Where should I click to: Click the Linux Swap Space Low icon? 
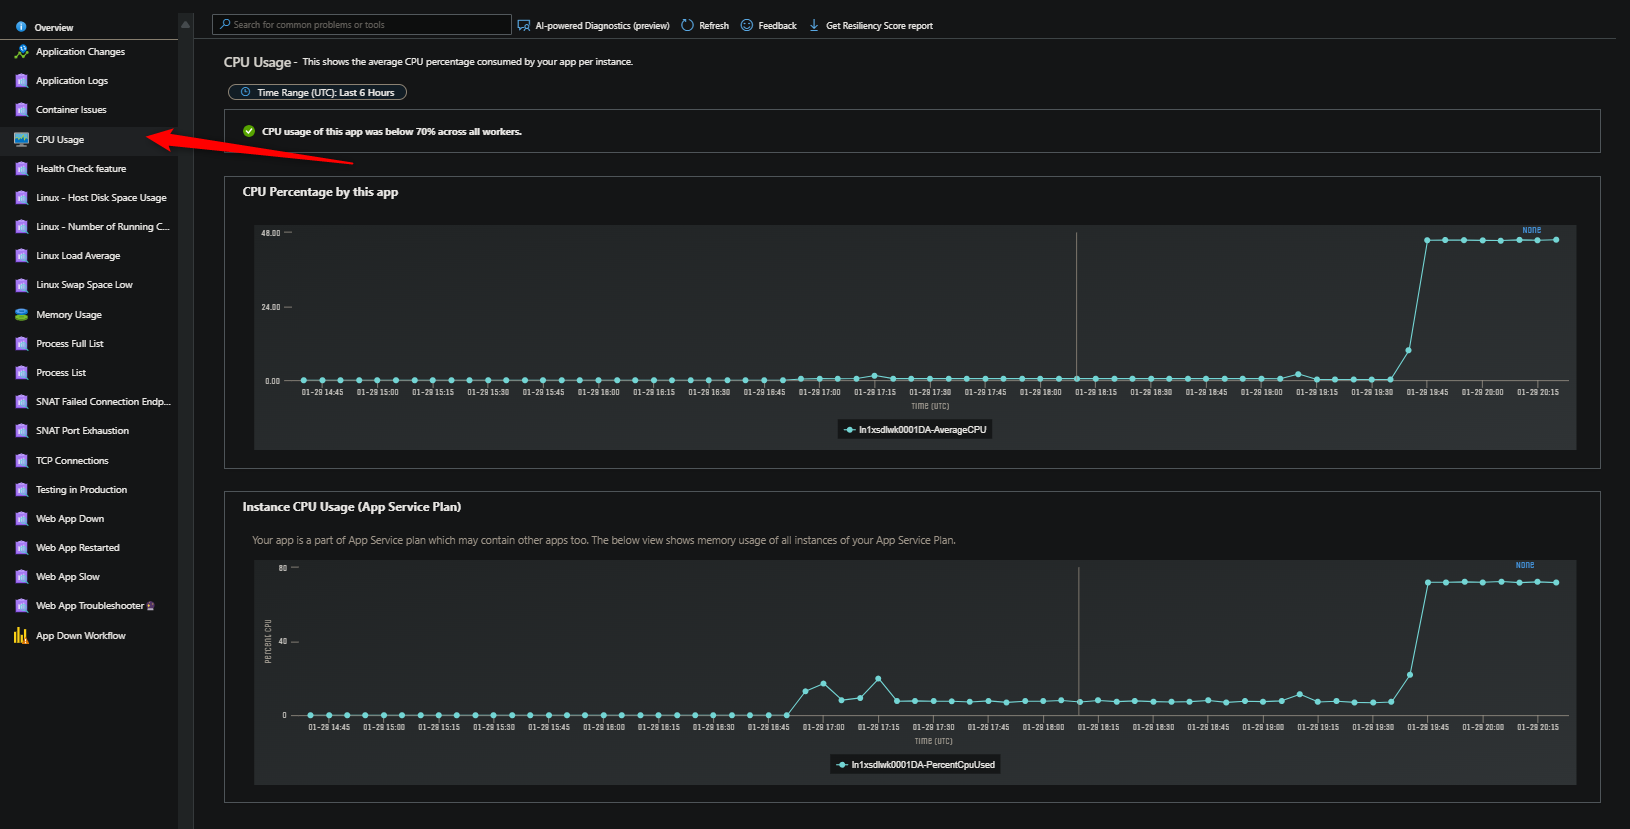pyautogui.click(x=21, y=285)
